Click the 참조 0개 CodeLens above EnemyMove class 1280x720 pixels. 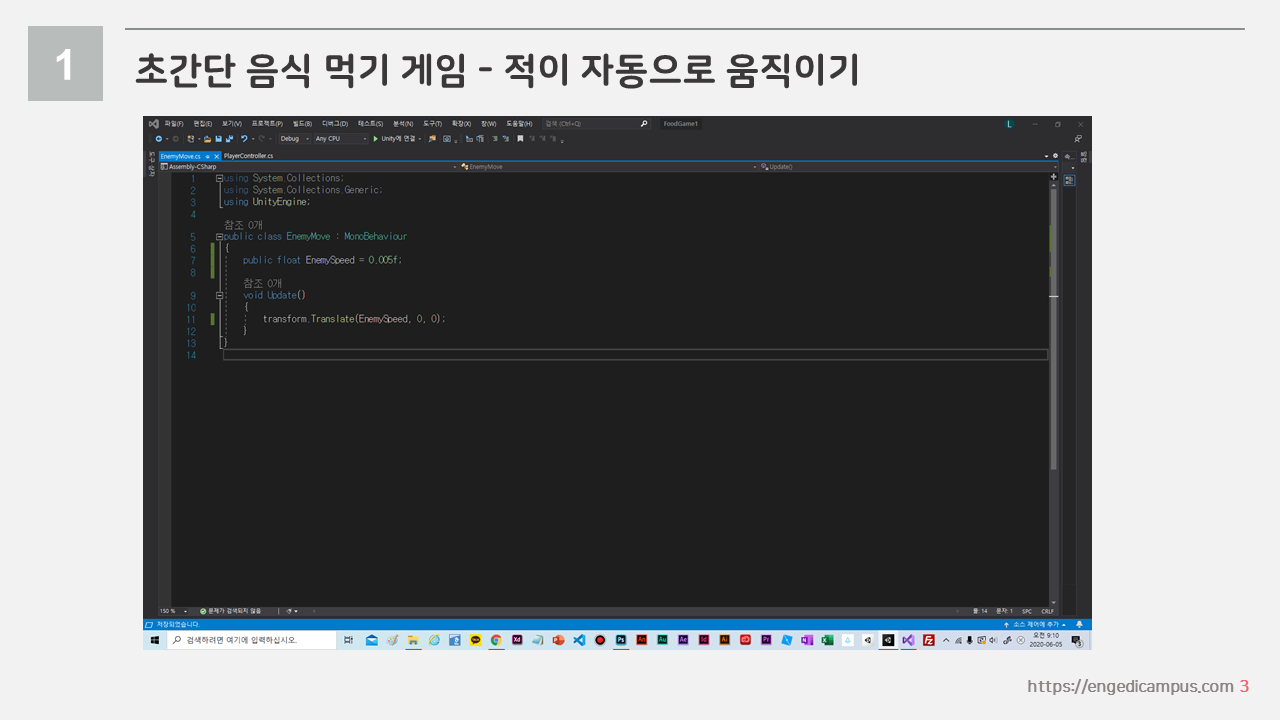pyautogui.click(x=243, y=225)
